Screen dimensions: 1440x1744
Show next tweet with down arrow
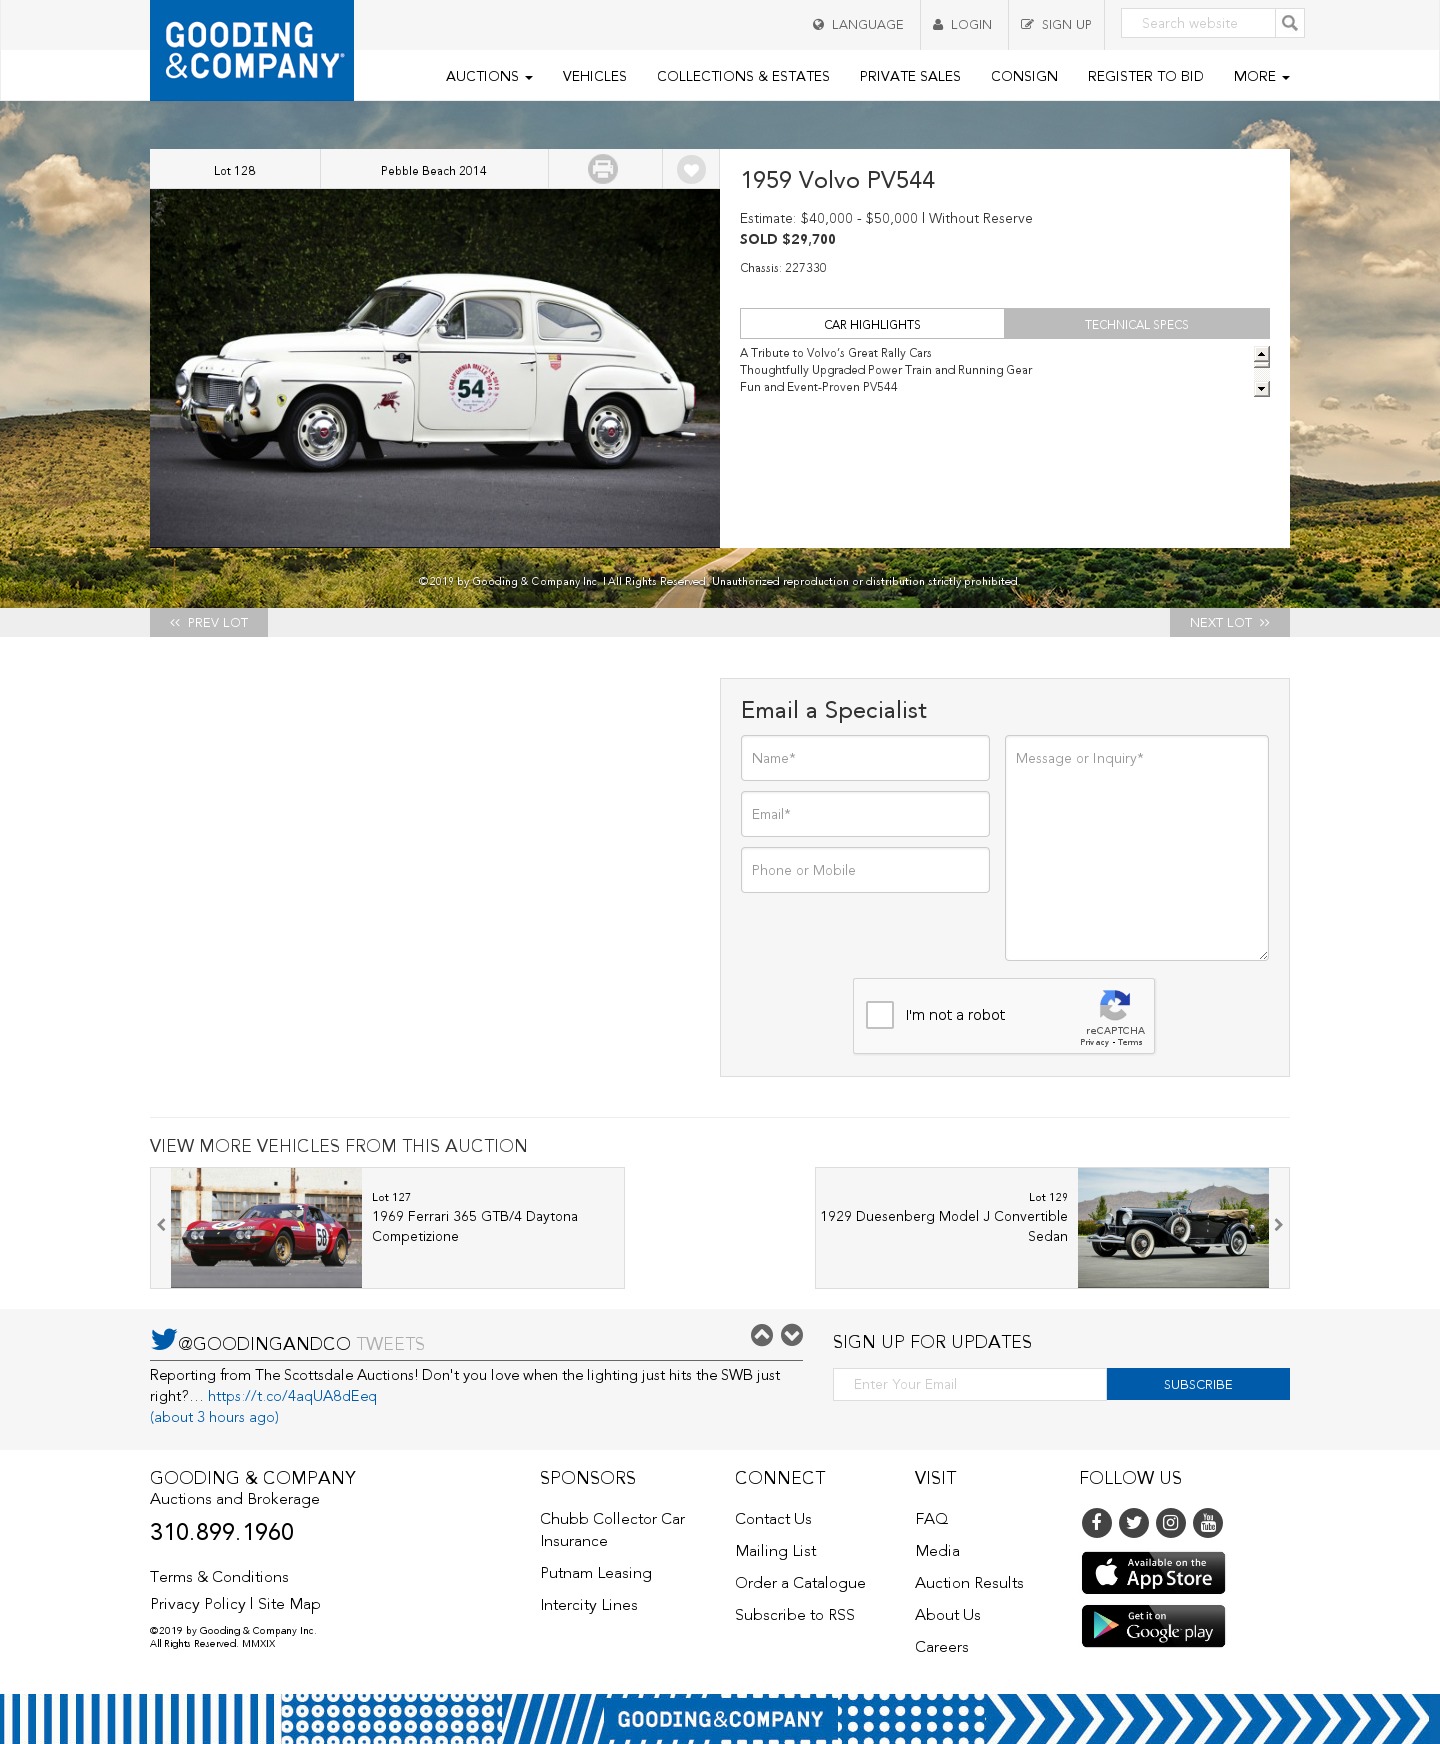click(792, 1335)
